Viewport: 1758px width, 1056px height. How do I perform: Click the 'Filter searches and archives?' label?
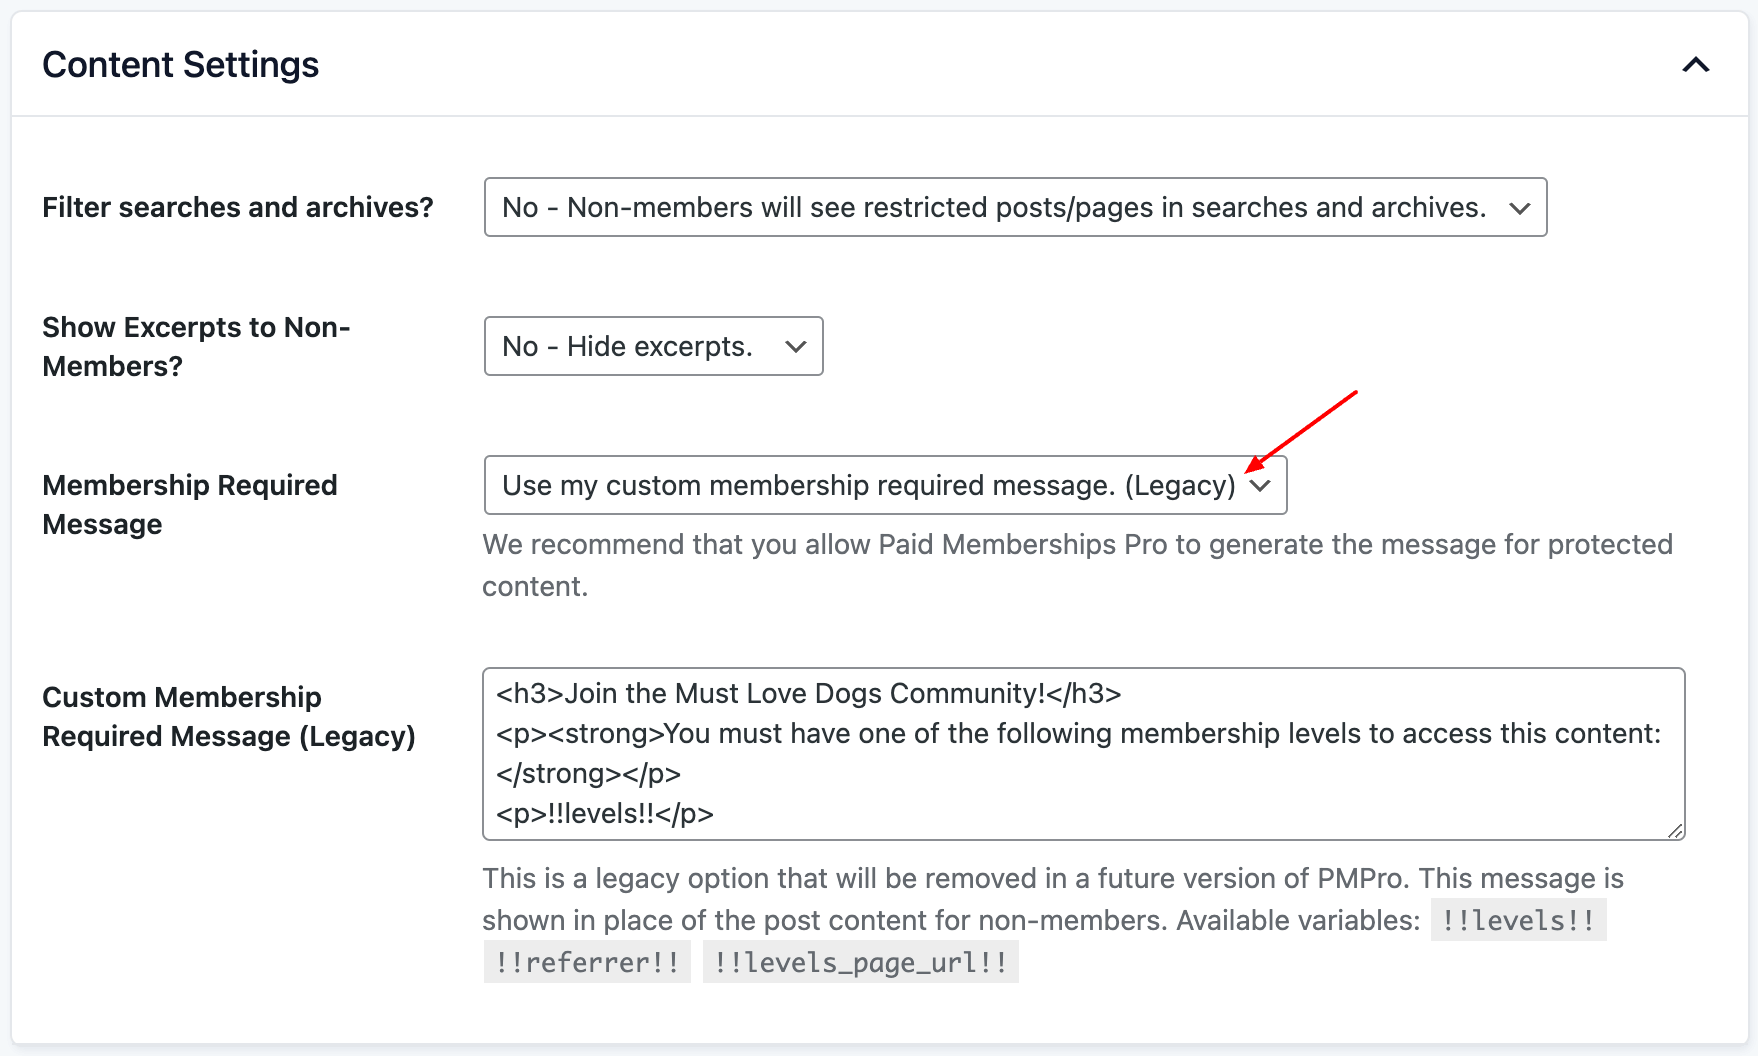(x=238, y=207)
